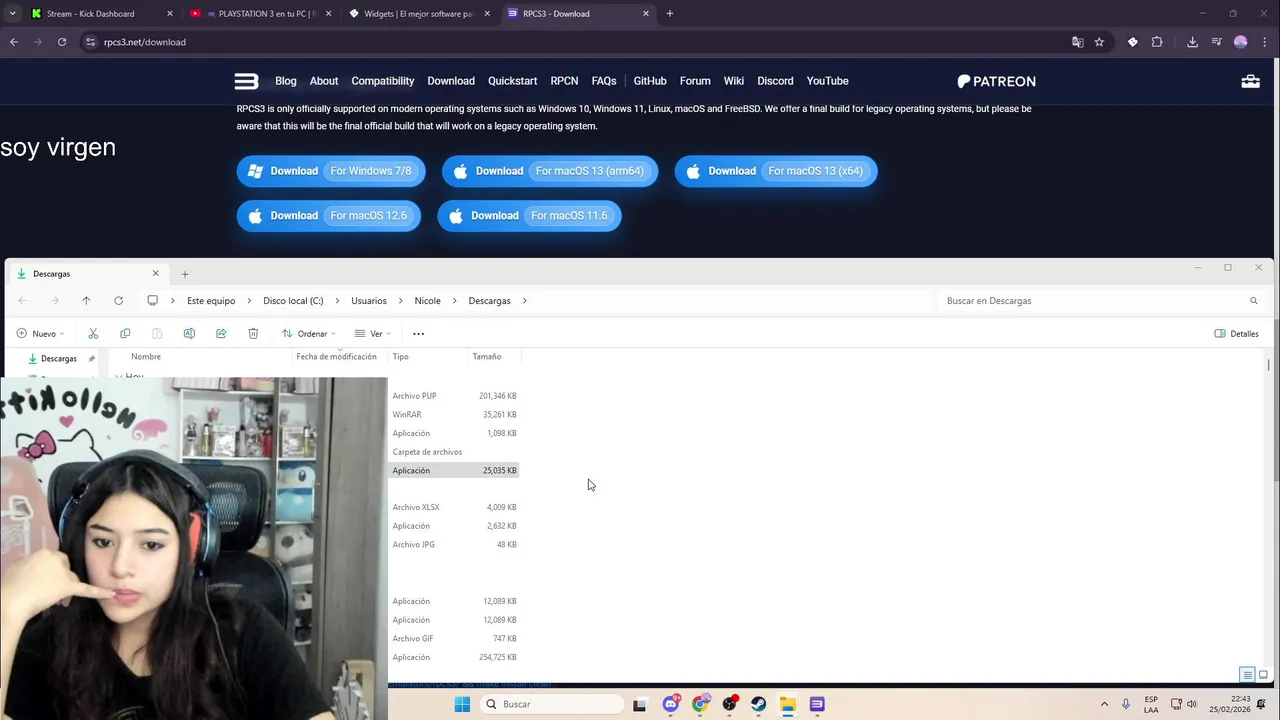Show hidden tray icons chevron
The image size is (1280, 720).
click(x=1104, y=704)
